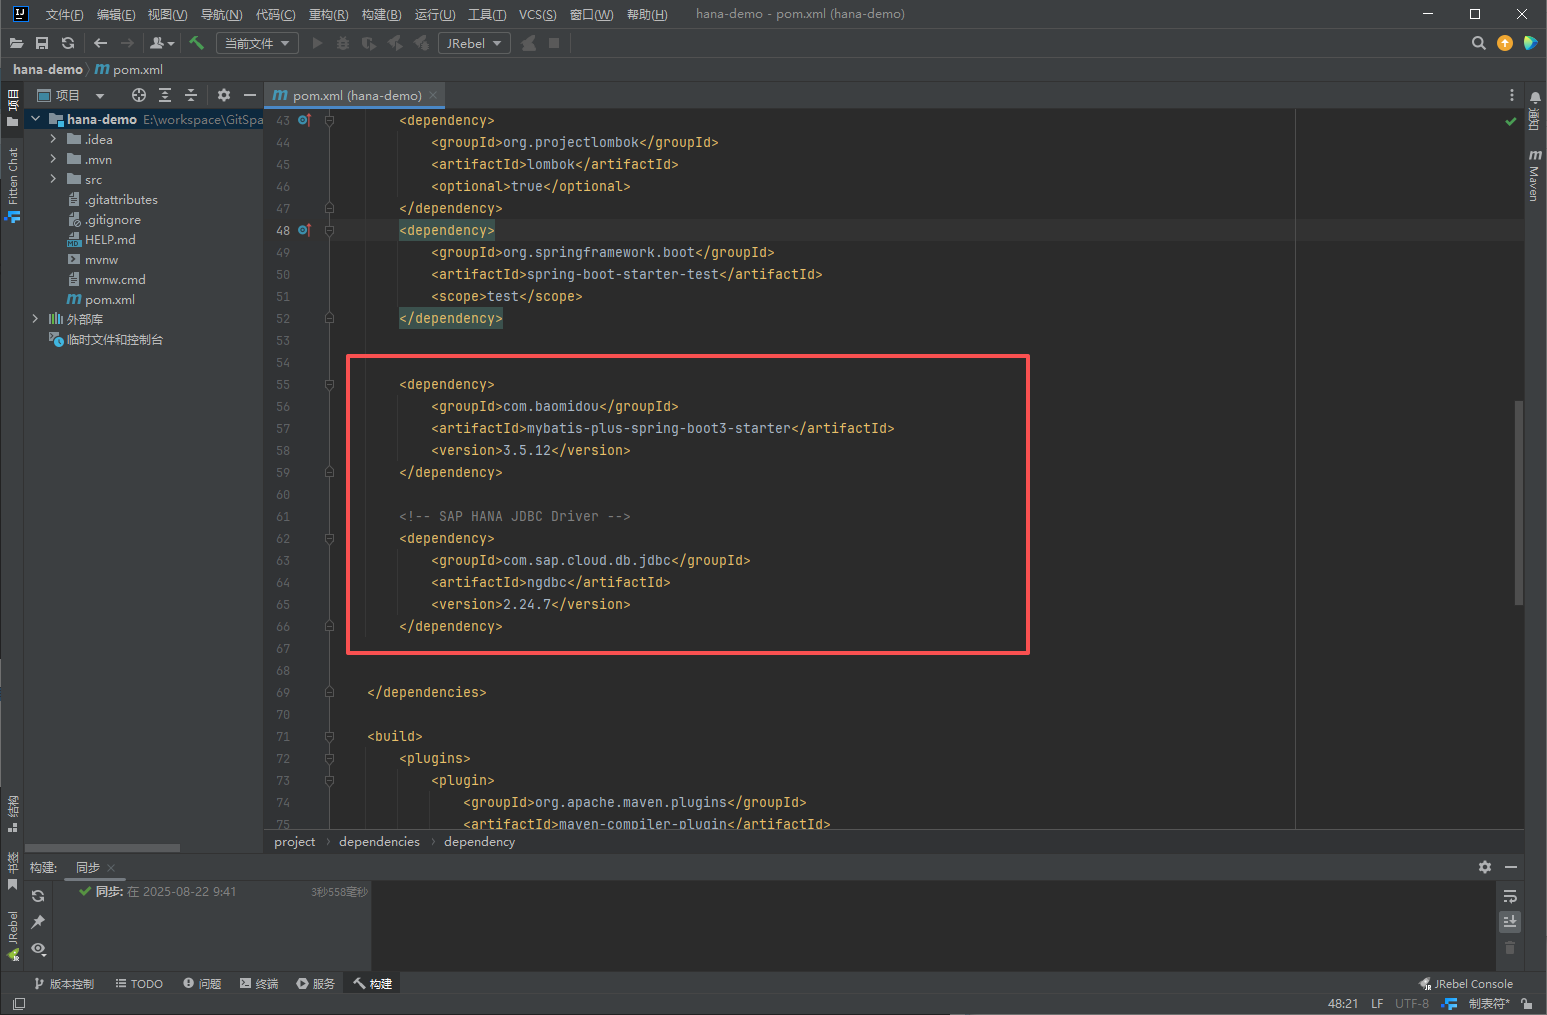Switch to the TODO tool tab
This screenshot has width=1547, height=1015.
[x=139, y=984]
